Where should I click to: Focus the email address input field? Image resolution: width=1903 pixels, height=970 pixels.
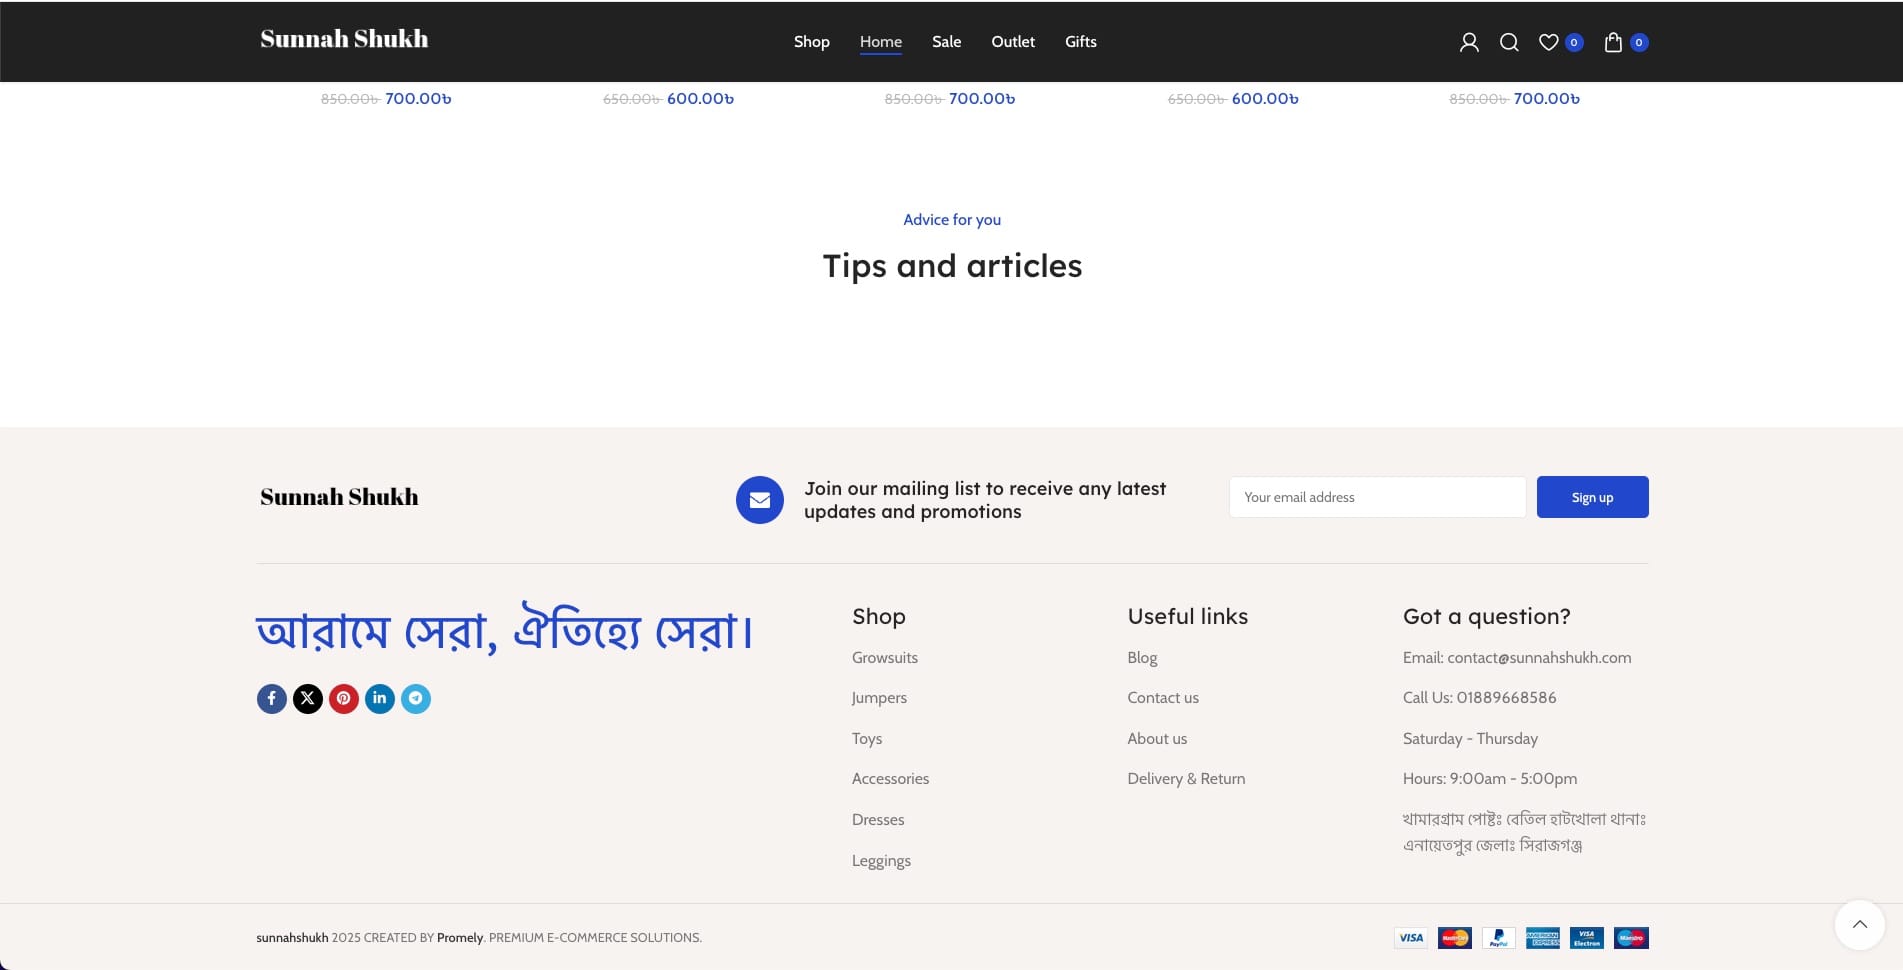click(1377, 497)
